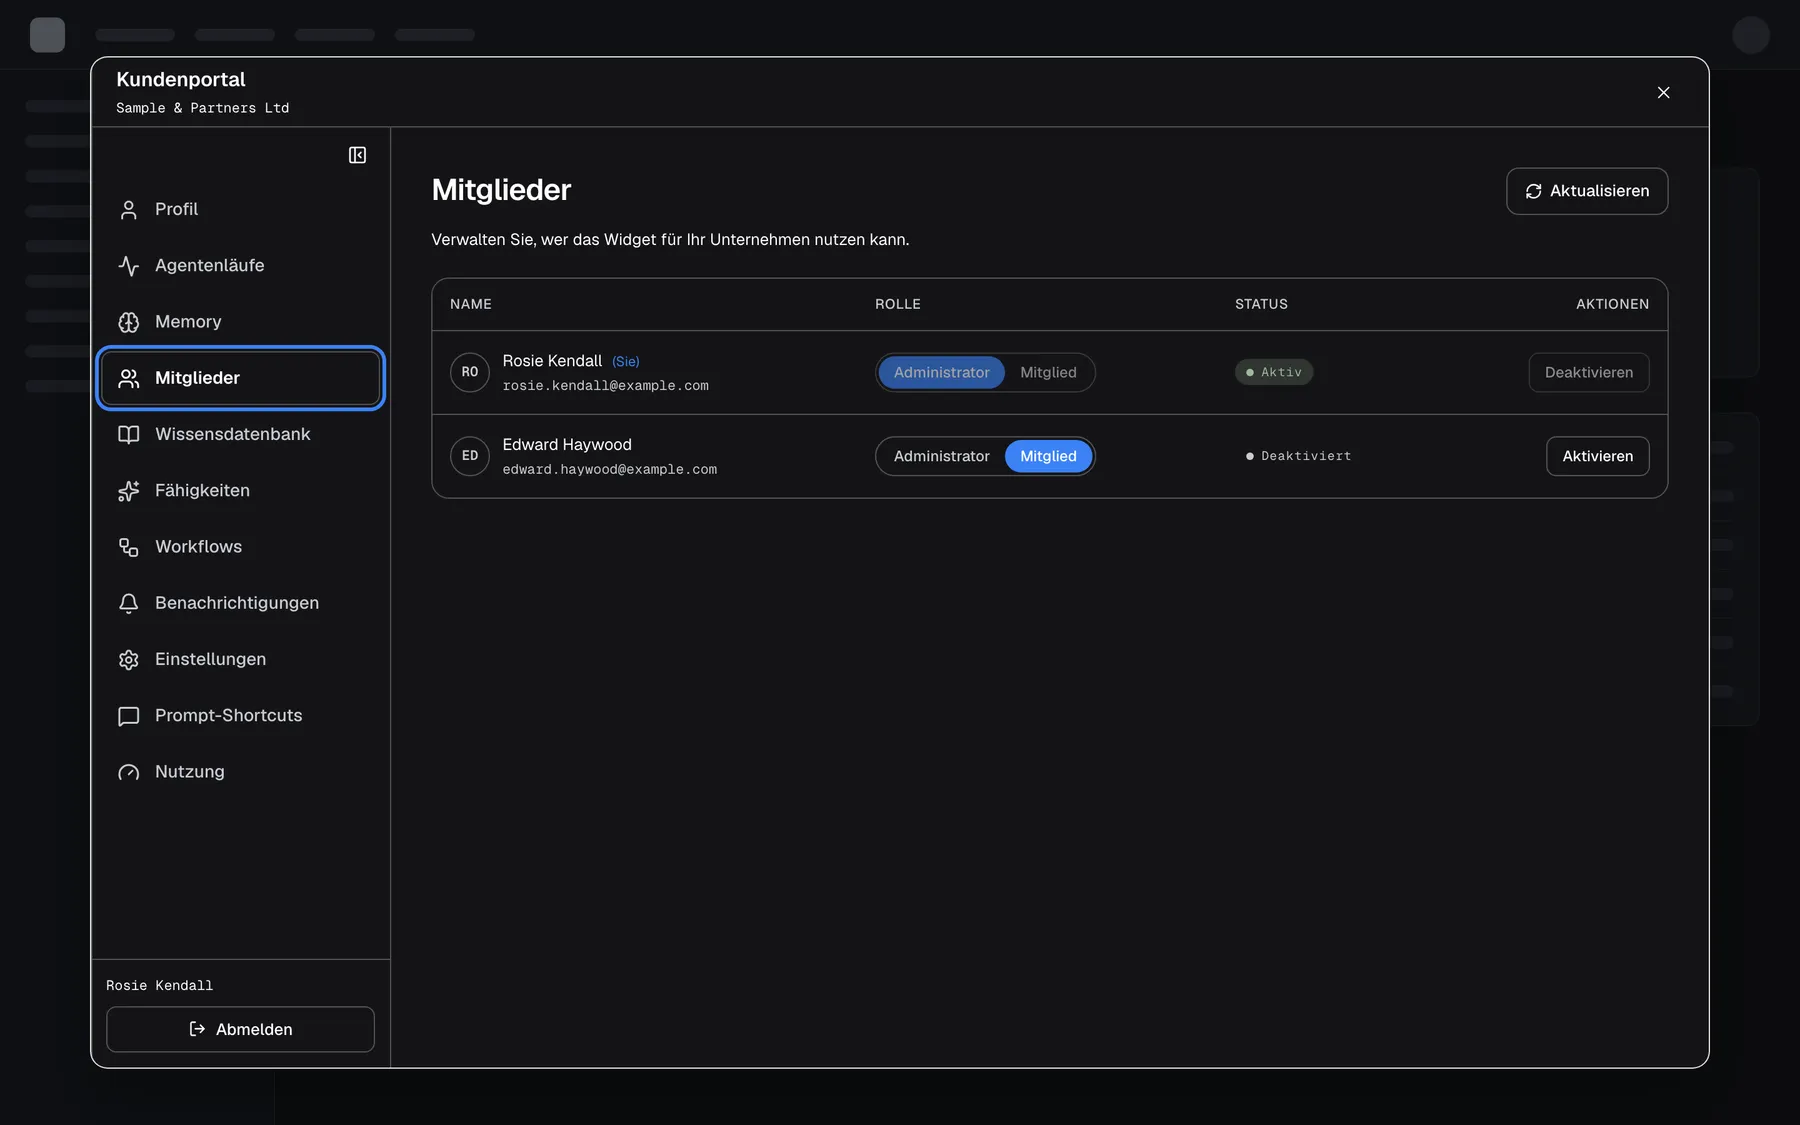This screenshot has height=1125, width=1800.
Task: Click the edward.haywood@example.com email text
Action: point(609,470)
